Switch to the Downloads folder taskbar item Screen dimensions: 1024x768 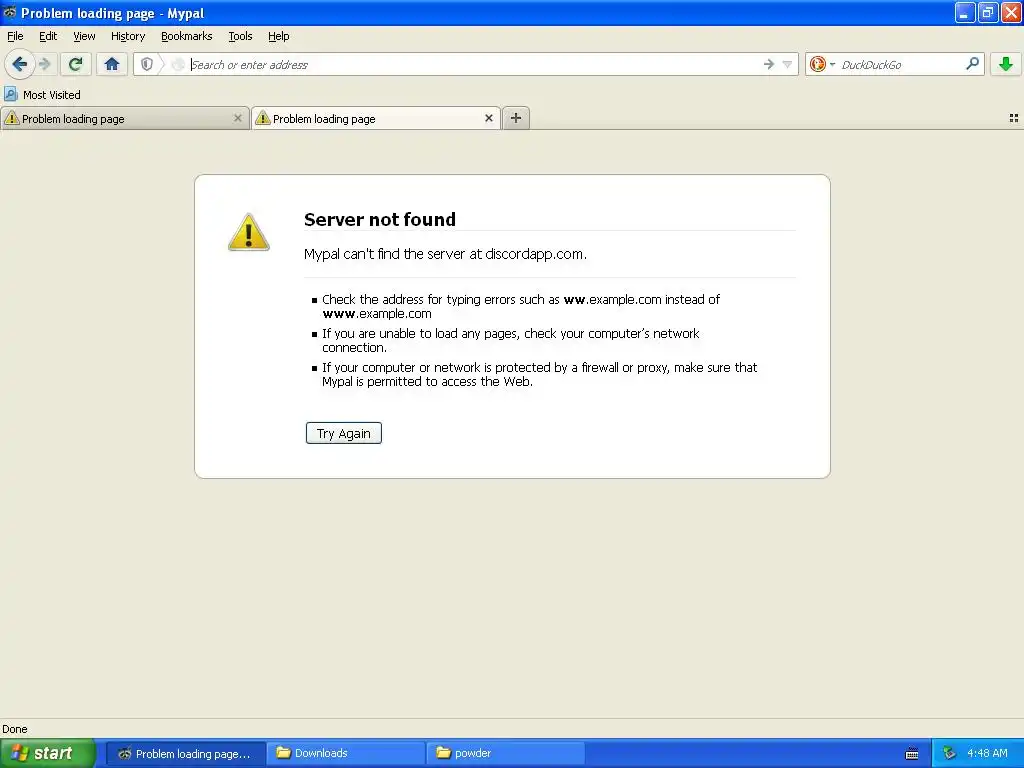pos(345,754)
